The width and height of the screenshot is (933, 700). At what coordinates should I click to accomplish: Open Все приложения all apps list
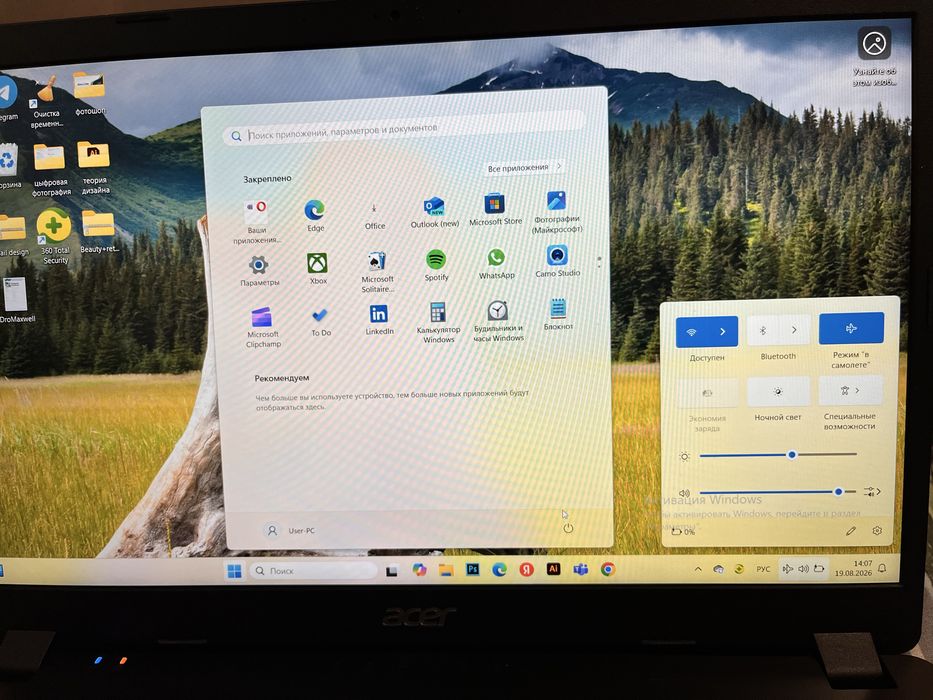coord(524,168)
